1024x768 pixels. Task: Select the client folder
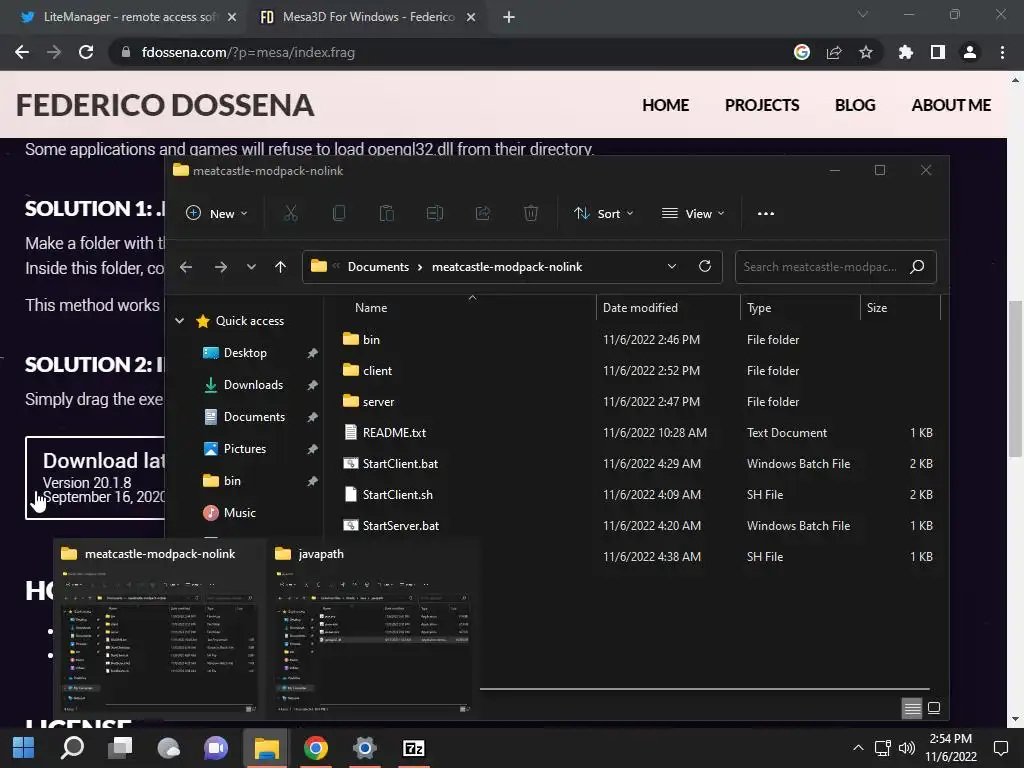pos(377,370)
